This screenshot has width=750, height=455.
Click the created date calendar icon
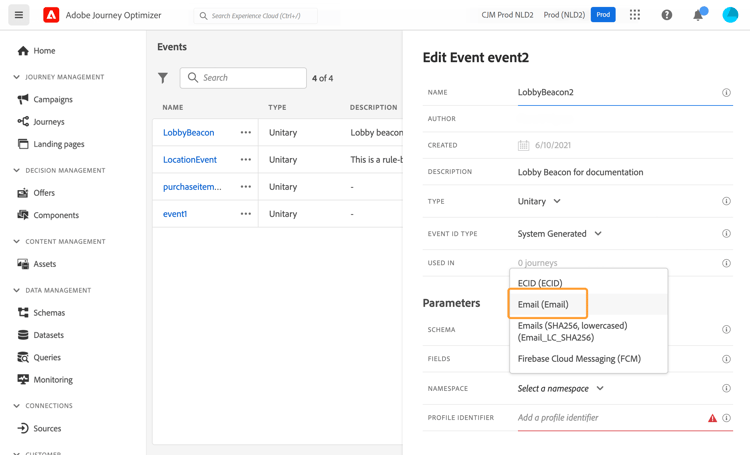point(523,145)
